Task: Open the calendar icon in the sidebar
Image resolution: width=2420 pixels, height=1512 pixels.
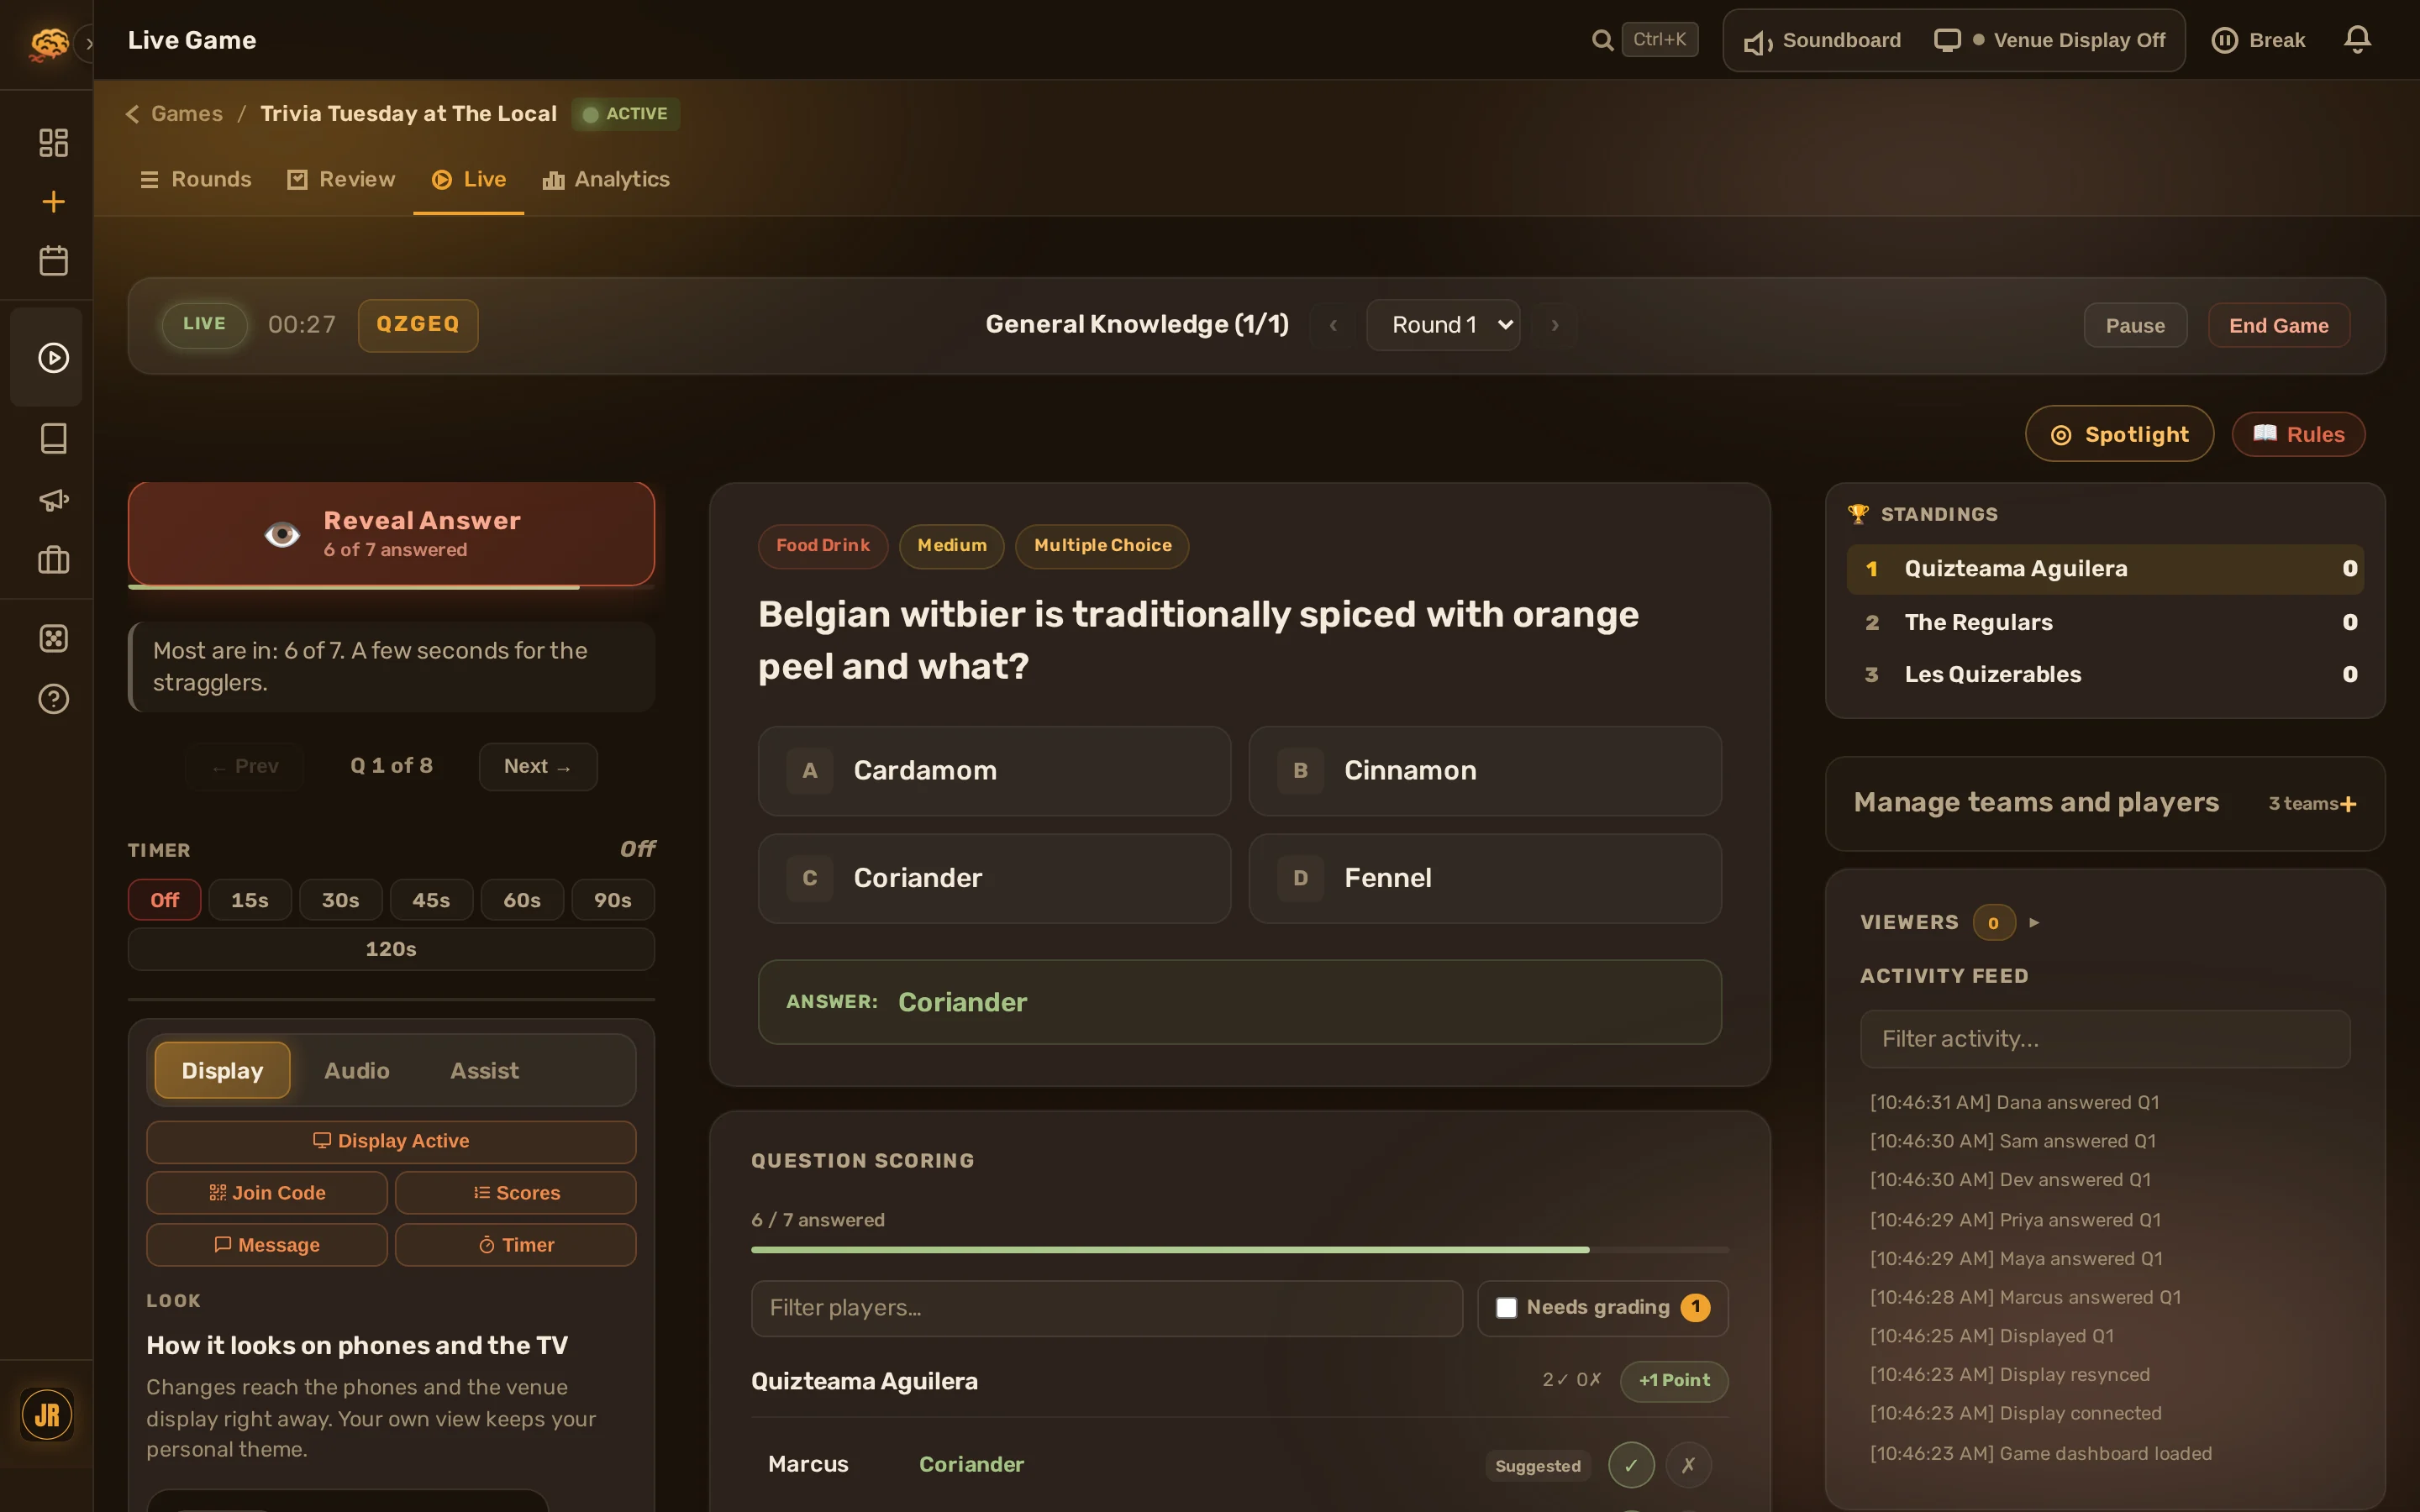Action: pos(53,261)
